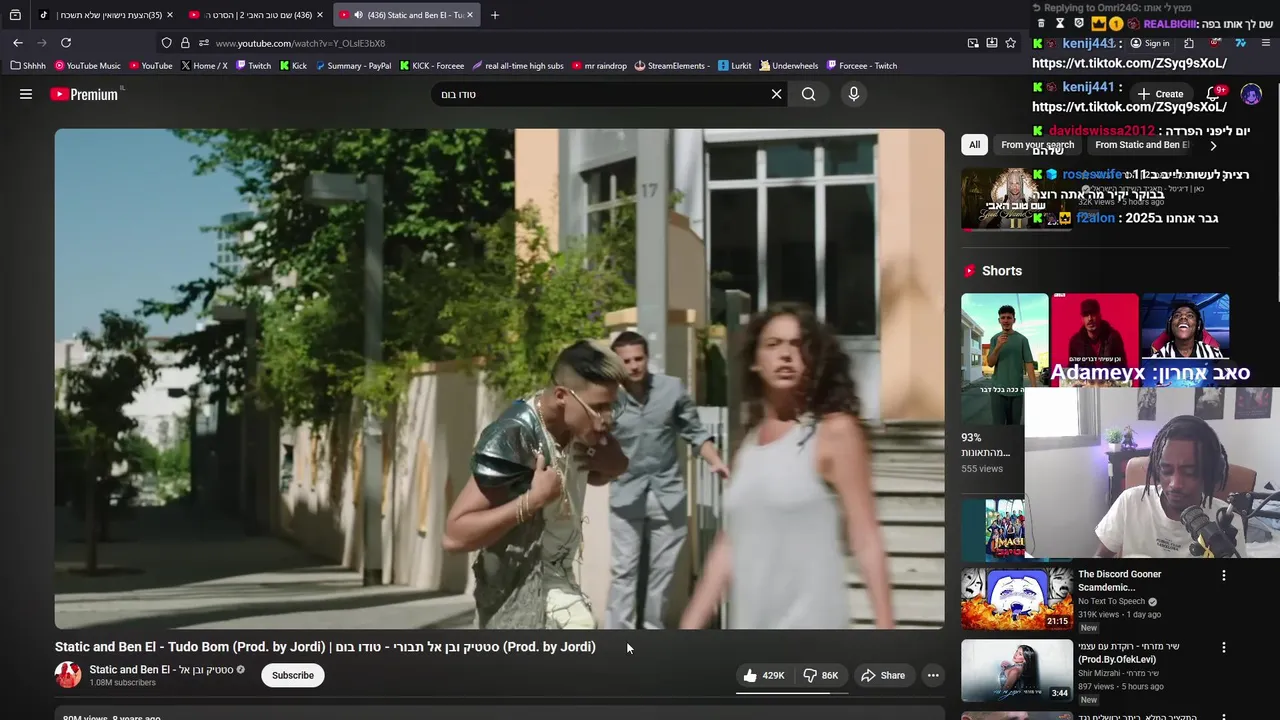The image size is (1280, 720).
Task: Open YouTube notifications bell
Action: coord(1213,94)
